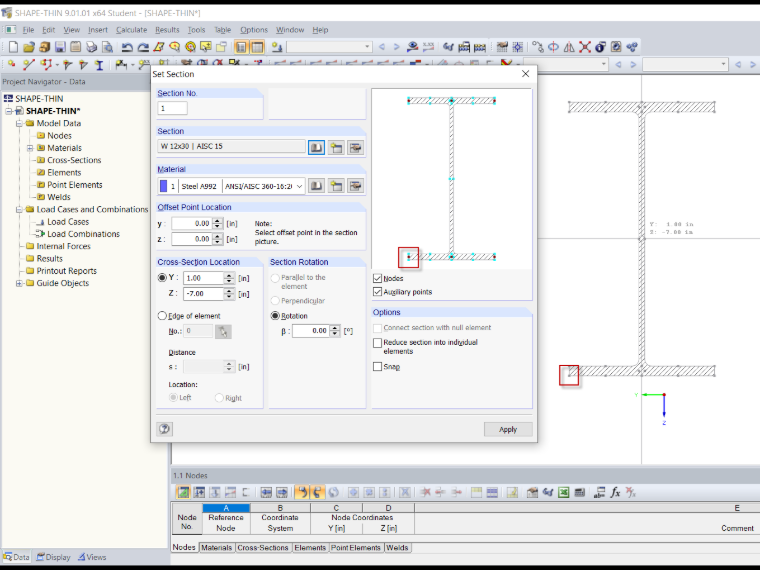
Task: Select Load Combinations in the Project Navigator
Action: [x=83, y=234]
